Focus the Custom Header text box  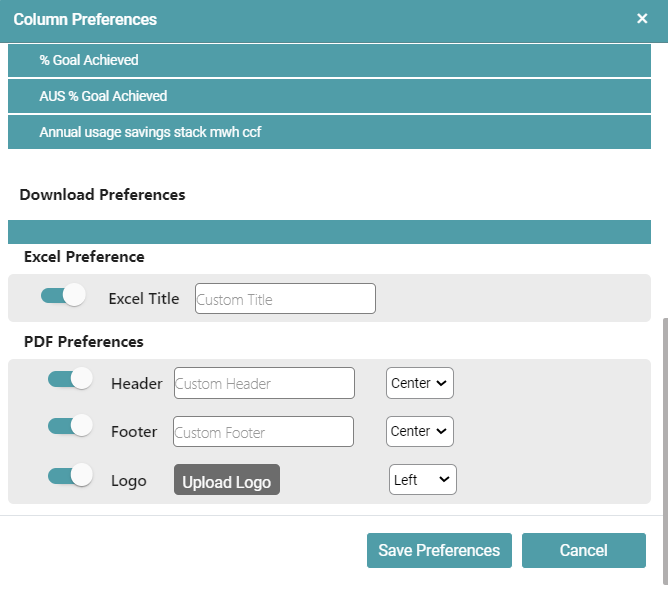(264, 383)
